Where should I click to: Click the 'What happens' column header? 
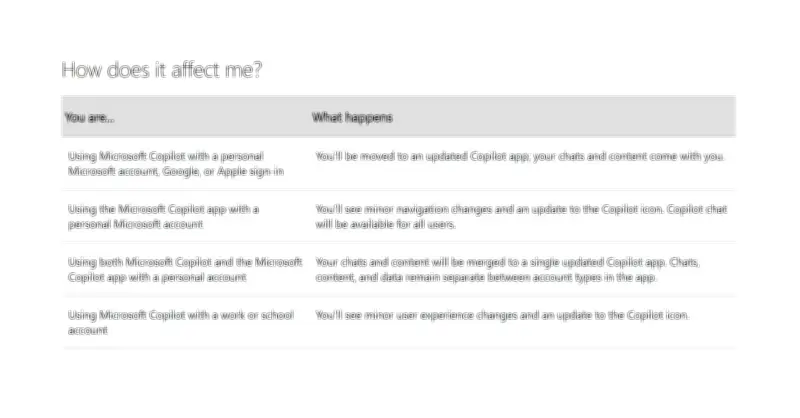coord(352,117)
